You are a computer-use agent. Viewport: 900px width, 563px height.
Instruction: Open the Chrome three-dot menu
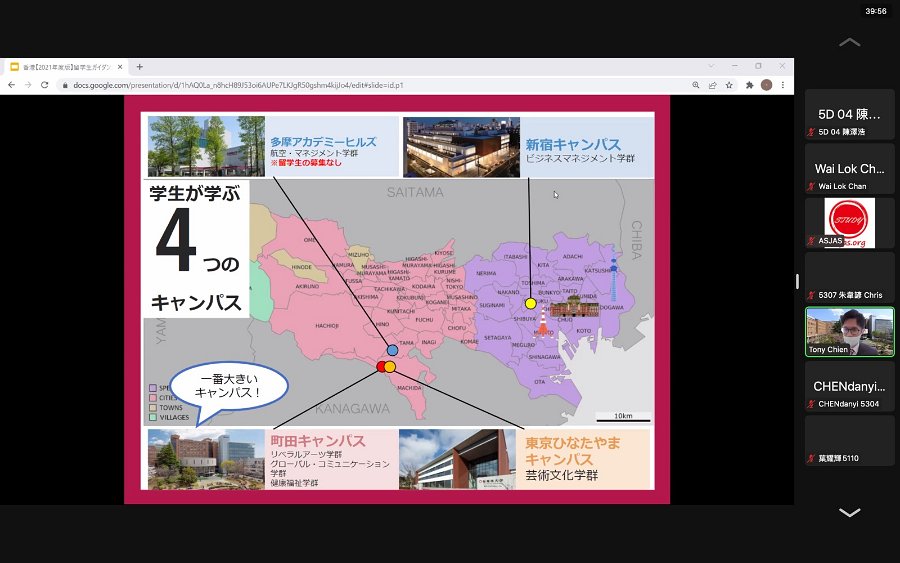click(783, 85)
